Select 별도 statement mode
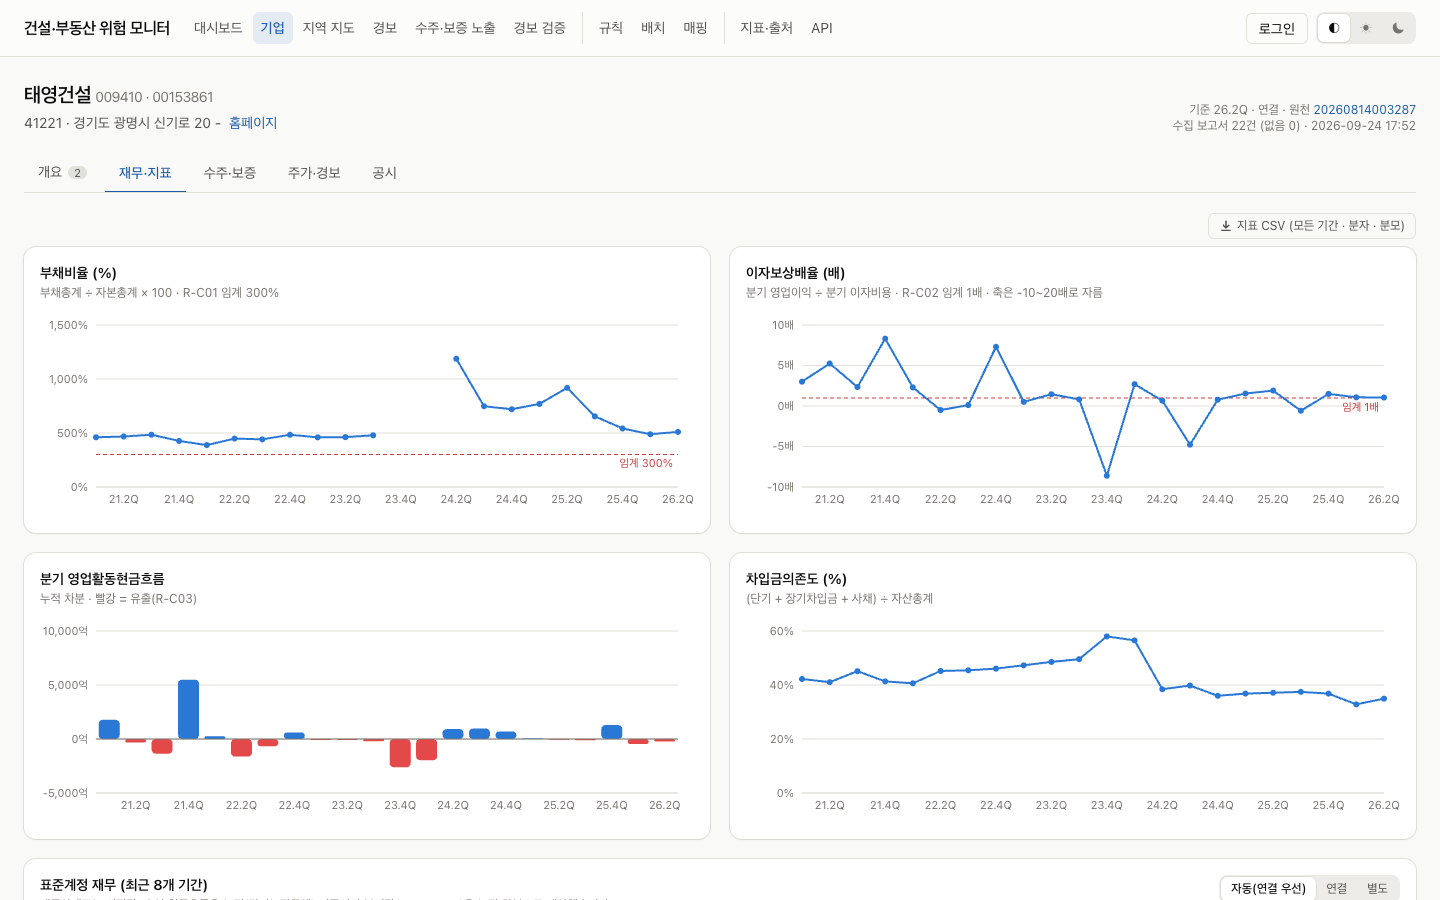The width and height of the screenshot is (1440, 900). coord(1378,888)
